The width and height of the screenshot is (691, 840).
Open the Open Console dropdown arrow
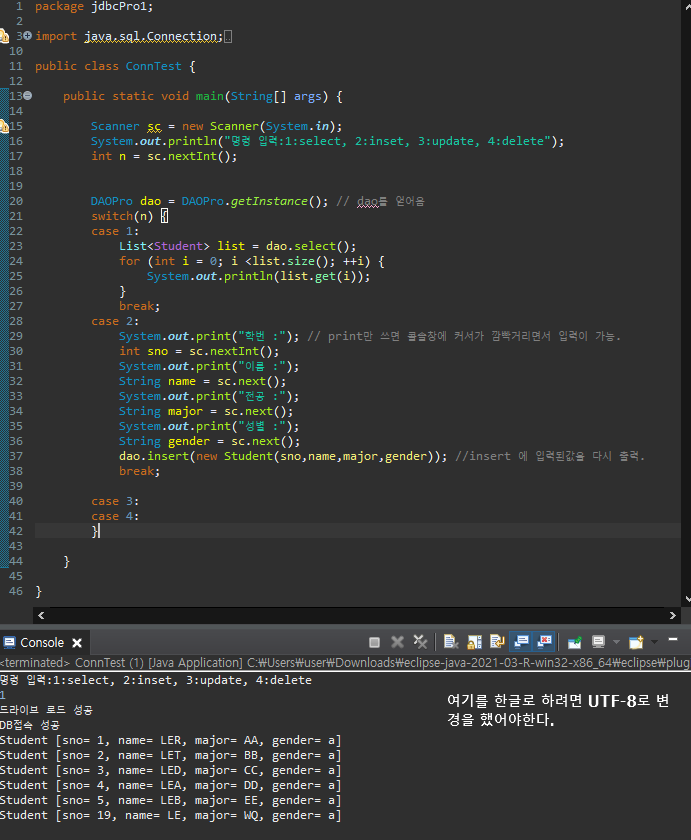point(655,642)
